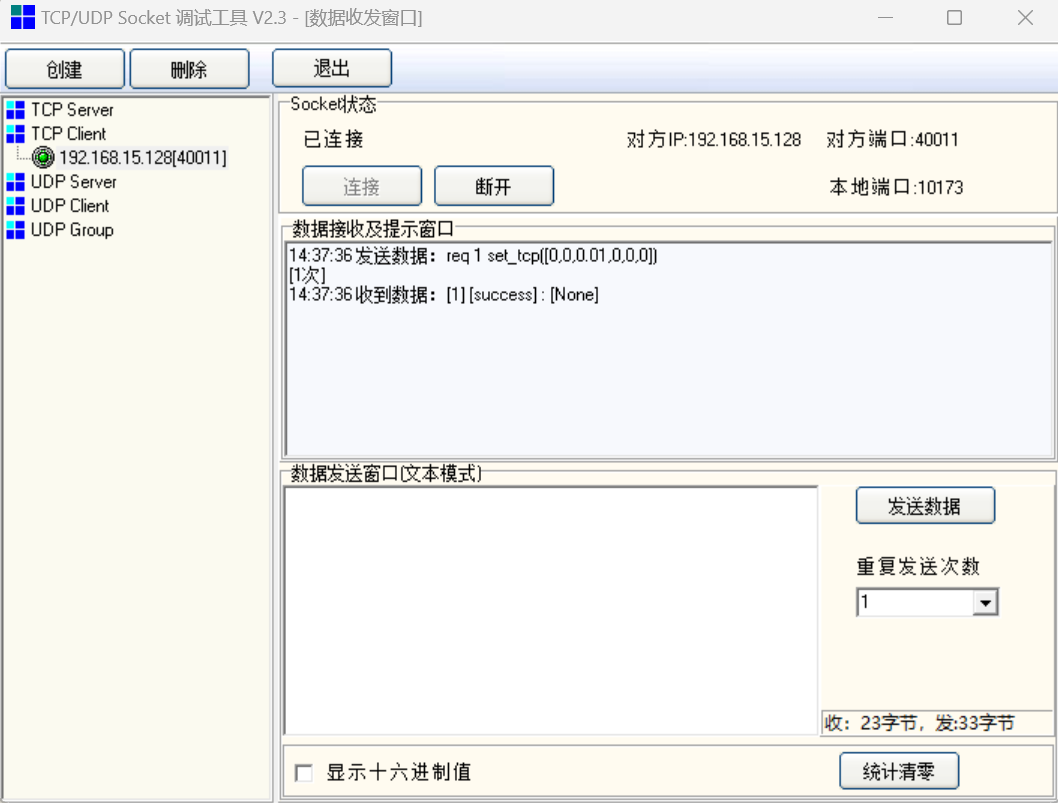Click the UDP Group tree icon
The width and height of the screenshot is (1058, 803).
click(15, 229)
